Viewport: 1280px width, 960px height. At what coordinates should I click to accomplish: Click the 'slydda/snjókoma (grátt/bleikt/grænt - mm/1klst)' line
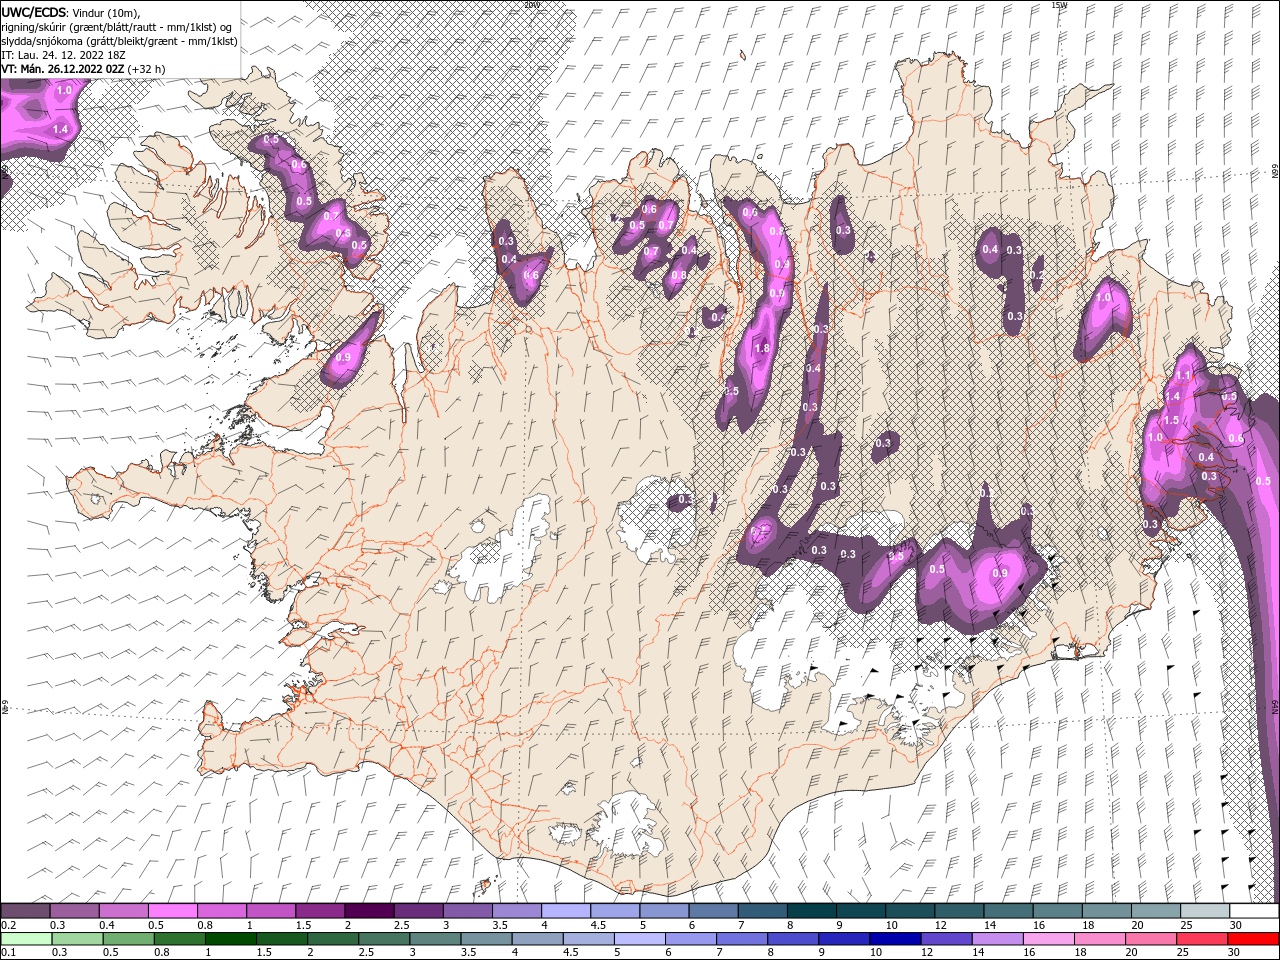click(119, 41)
